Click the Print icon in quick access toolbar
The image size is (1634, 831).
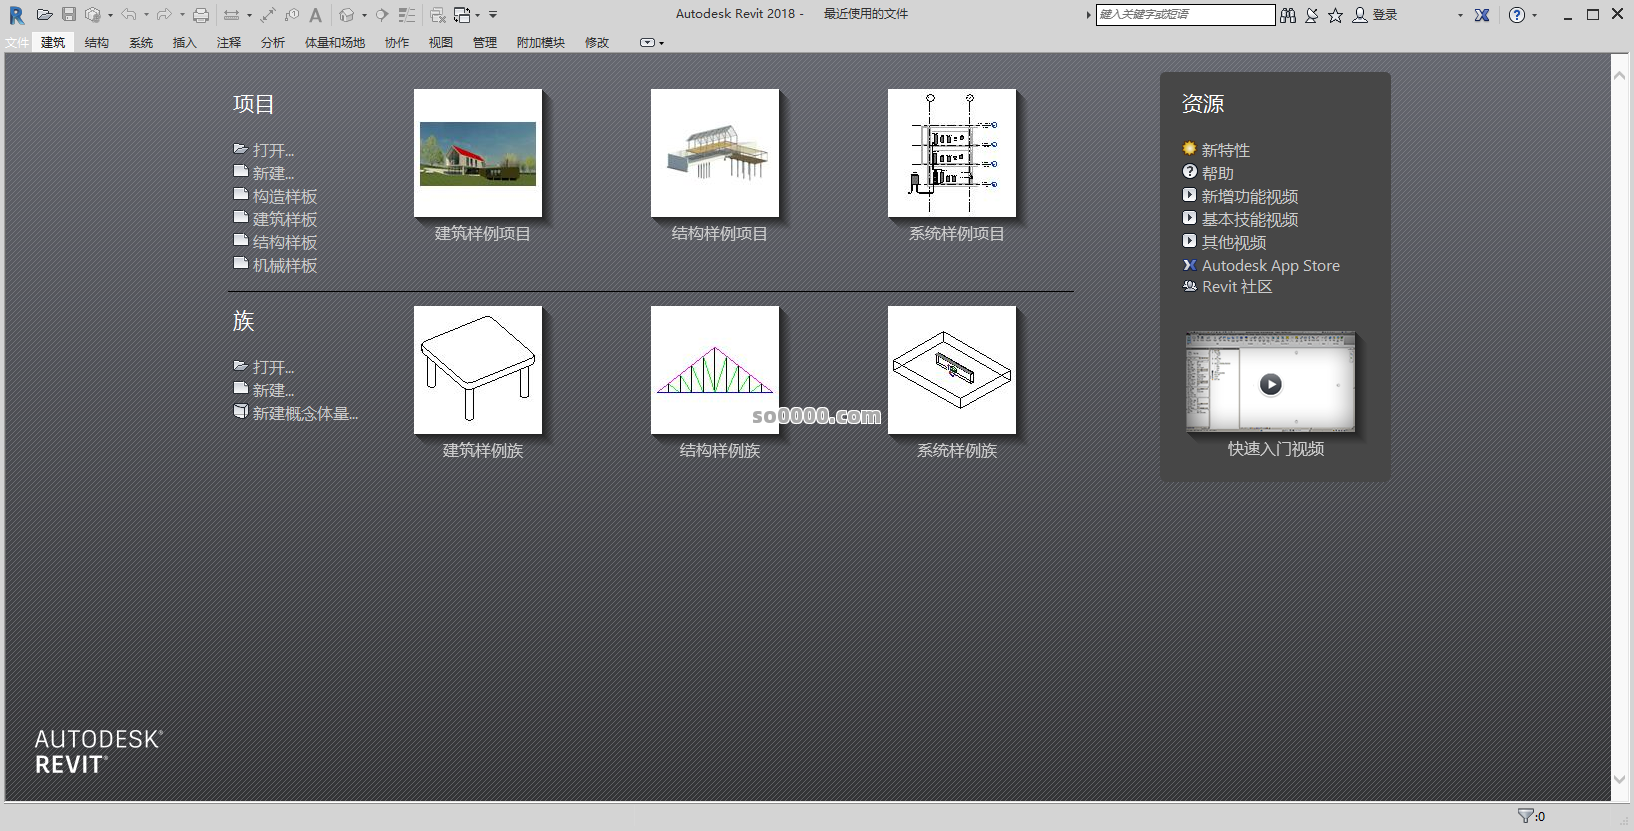point(201,15)
